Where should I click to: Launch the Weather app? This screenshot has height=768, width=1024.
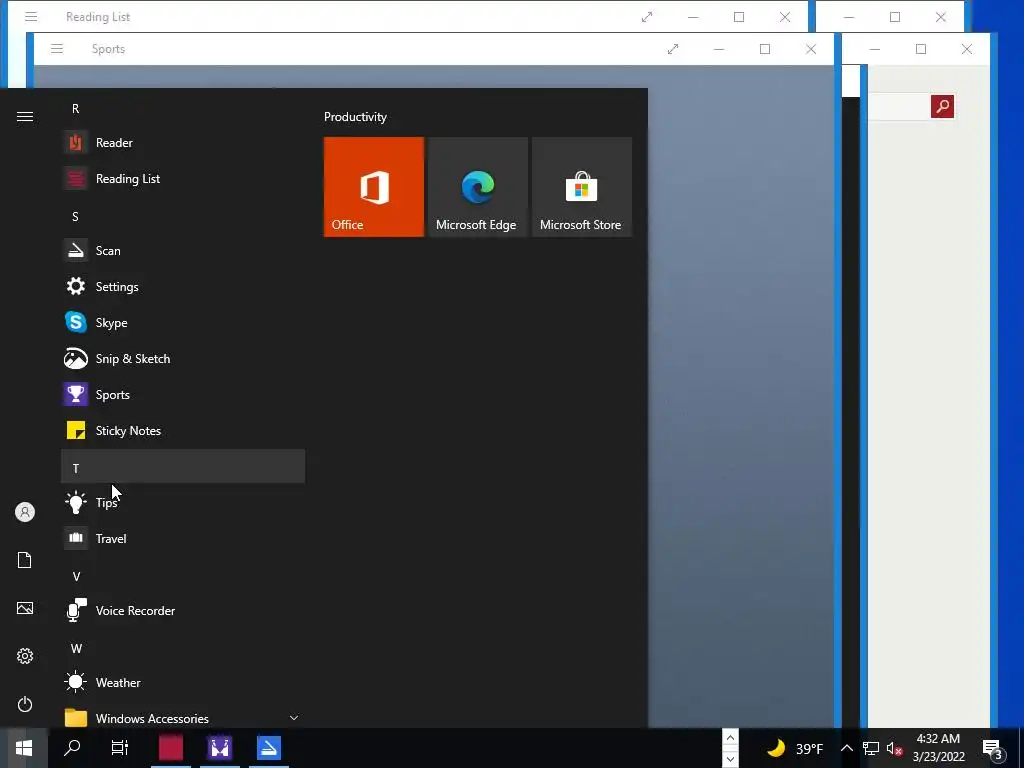pos(183,682)
